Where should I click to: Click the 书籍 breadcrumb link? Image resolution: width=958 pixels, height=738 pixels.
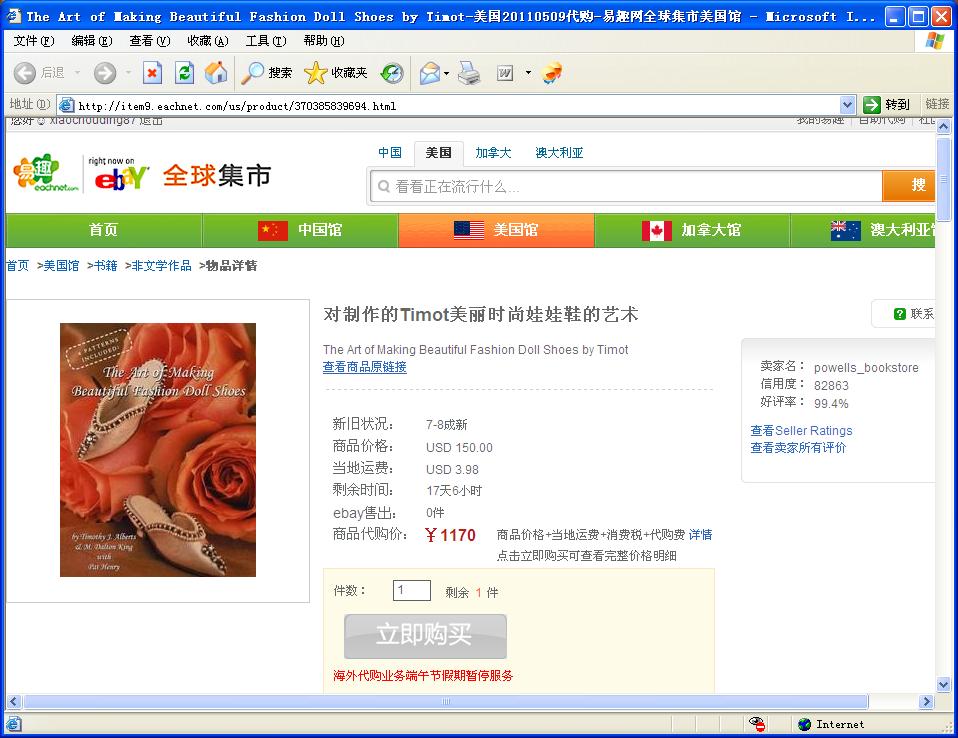[105, 266]
